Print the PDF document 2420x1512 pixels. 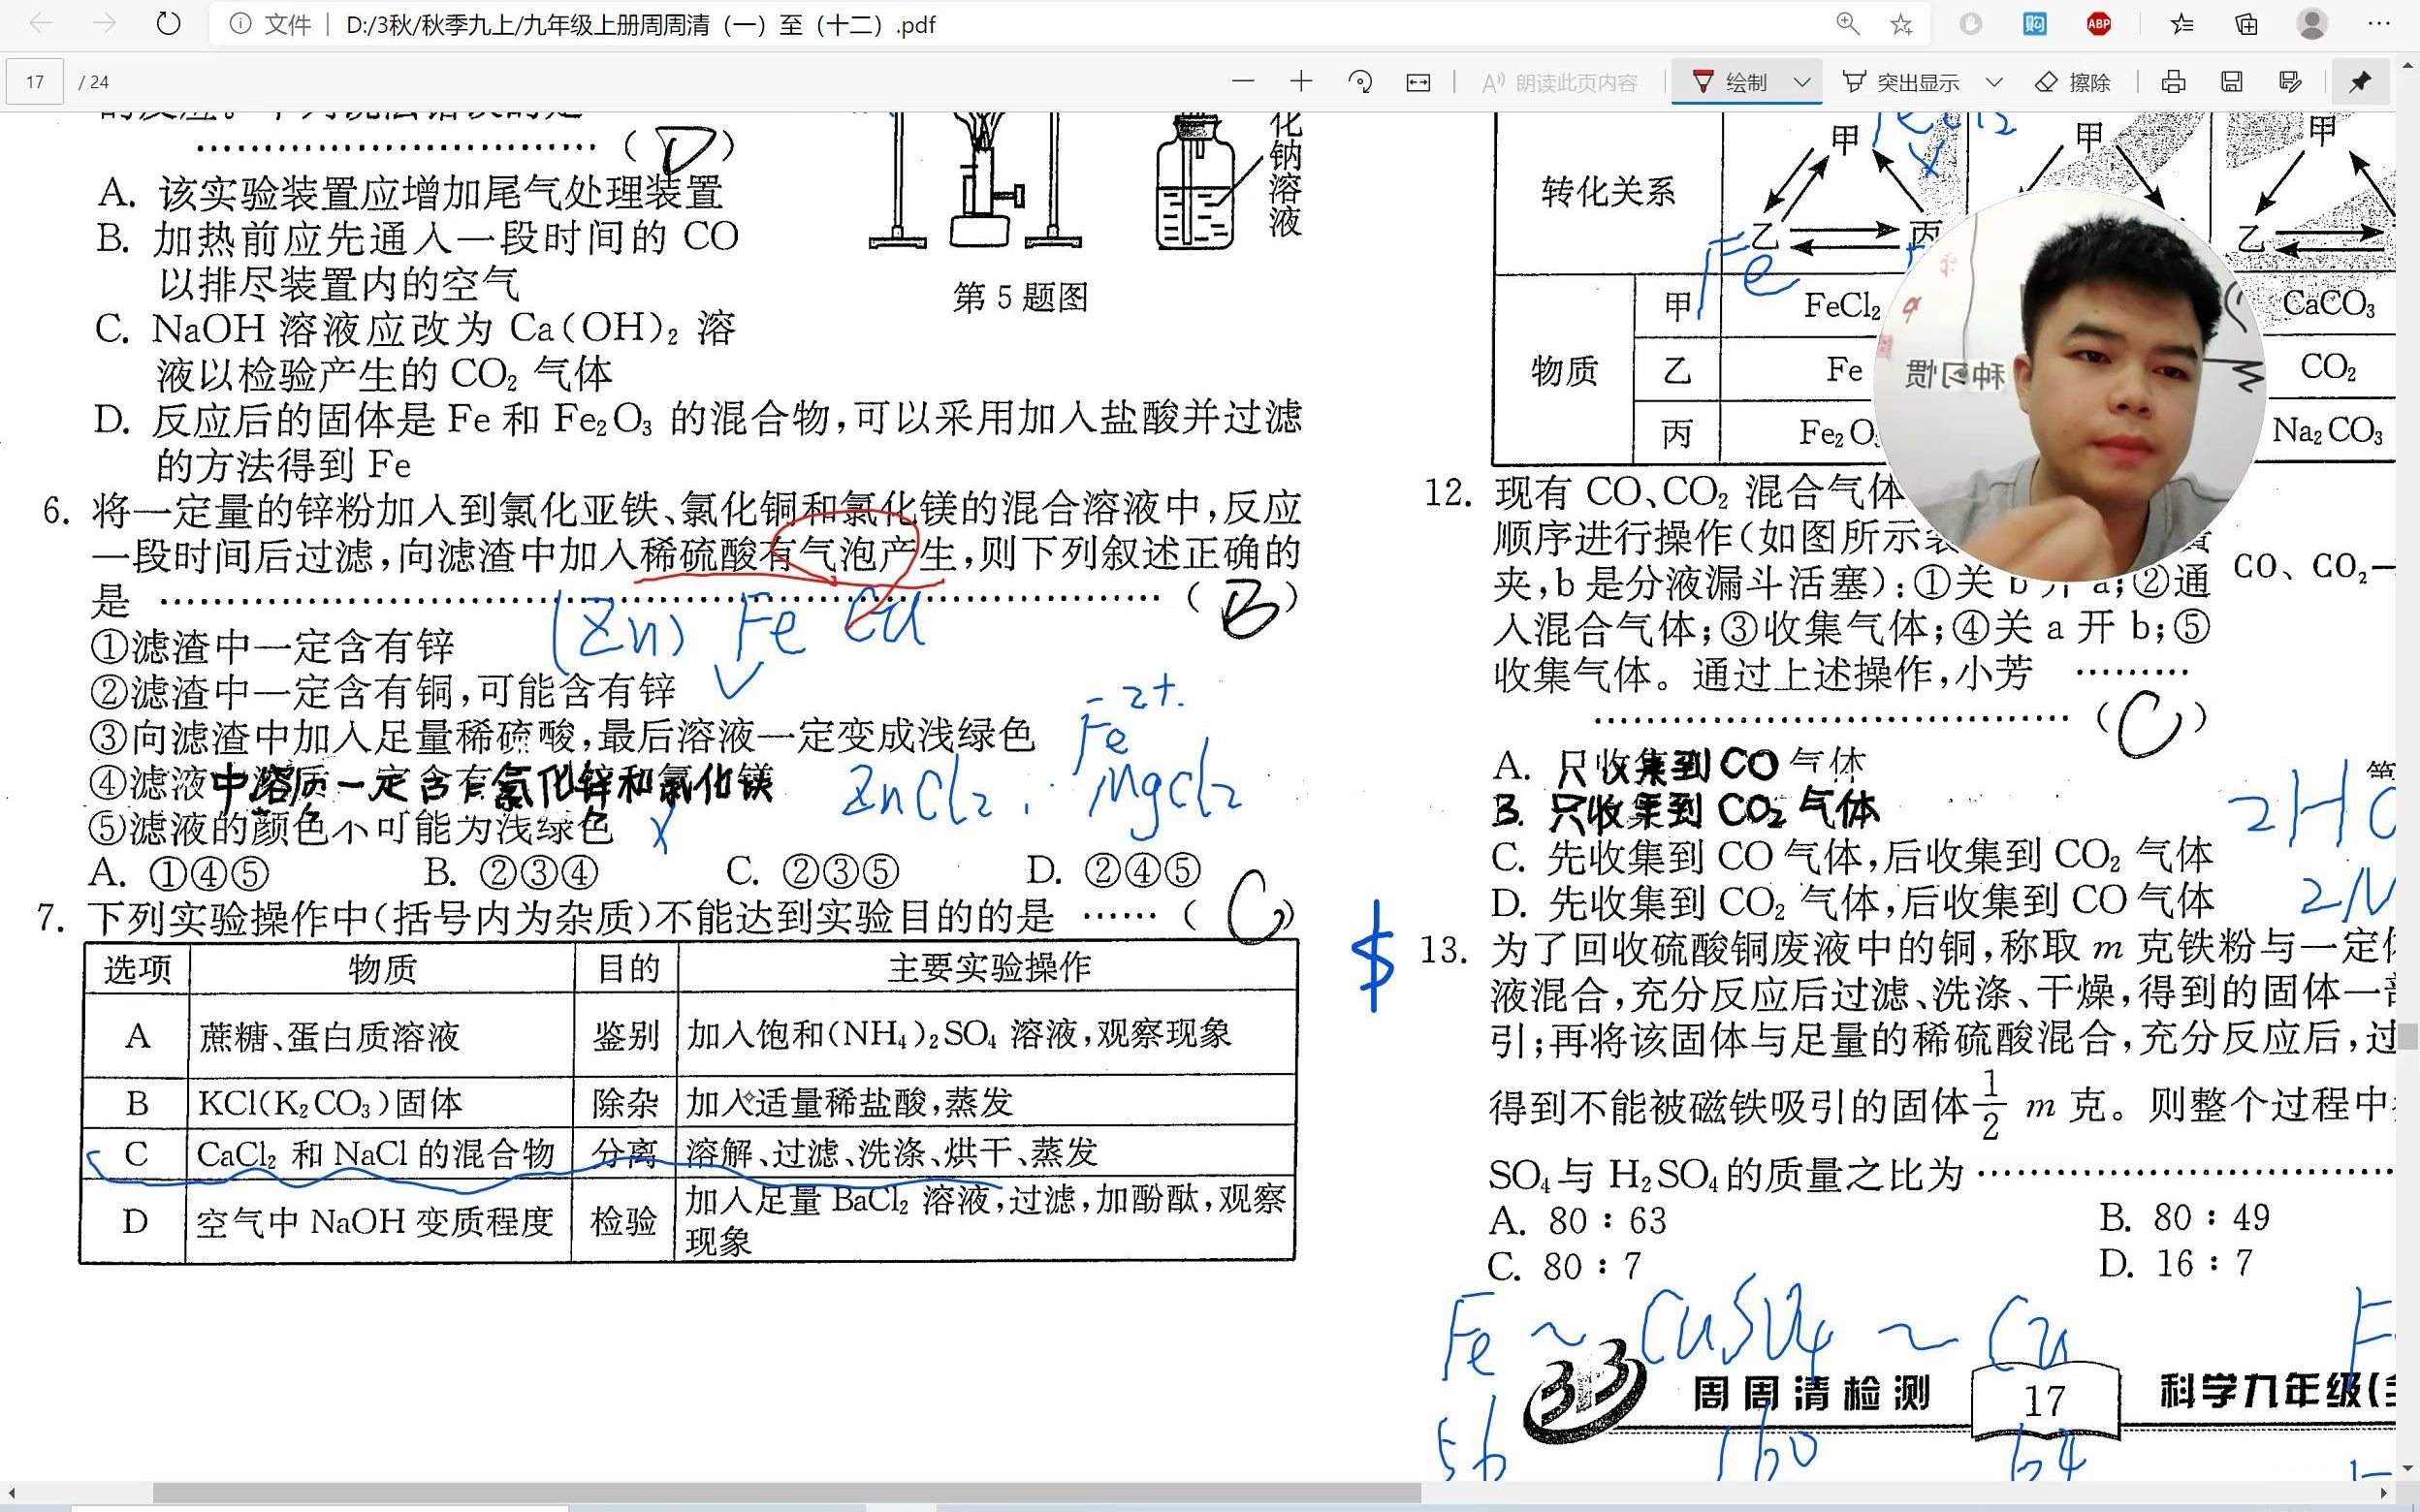(2173, 82)
